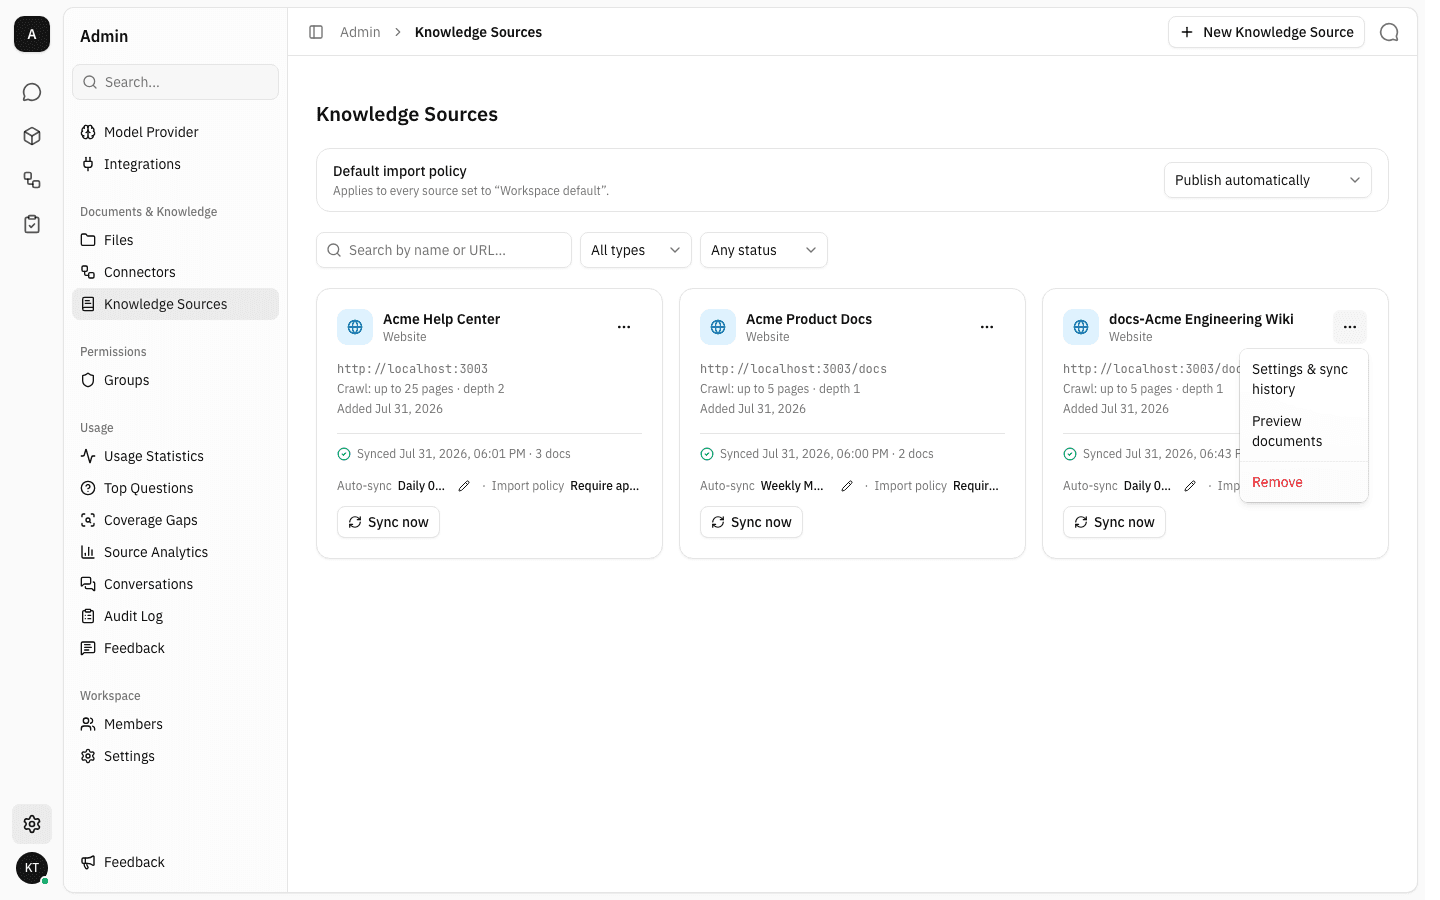The image size is (1440, 900).
Task: Choose Remove in the card menu
Action: tap(1304, 482)
